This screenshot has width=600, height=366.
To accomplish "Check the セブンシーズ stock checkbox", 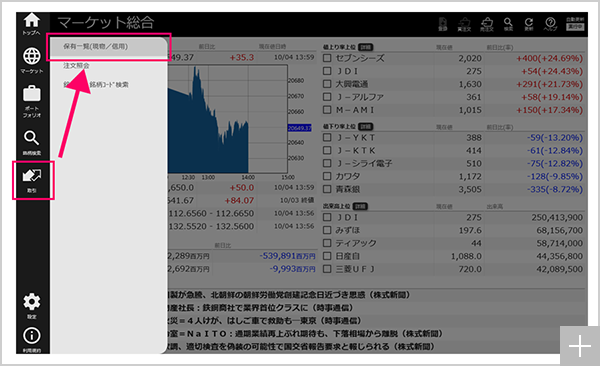I will pyautogui.click(x=327, y=58).
